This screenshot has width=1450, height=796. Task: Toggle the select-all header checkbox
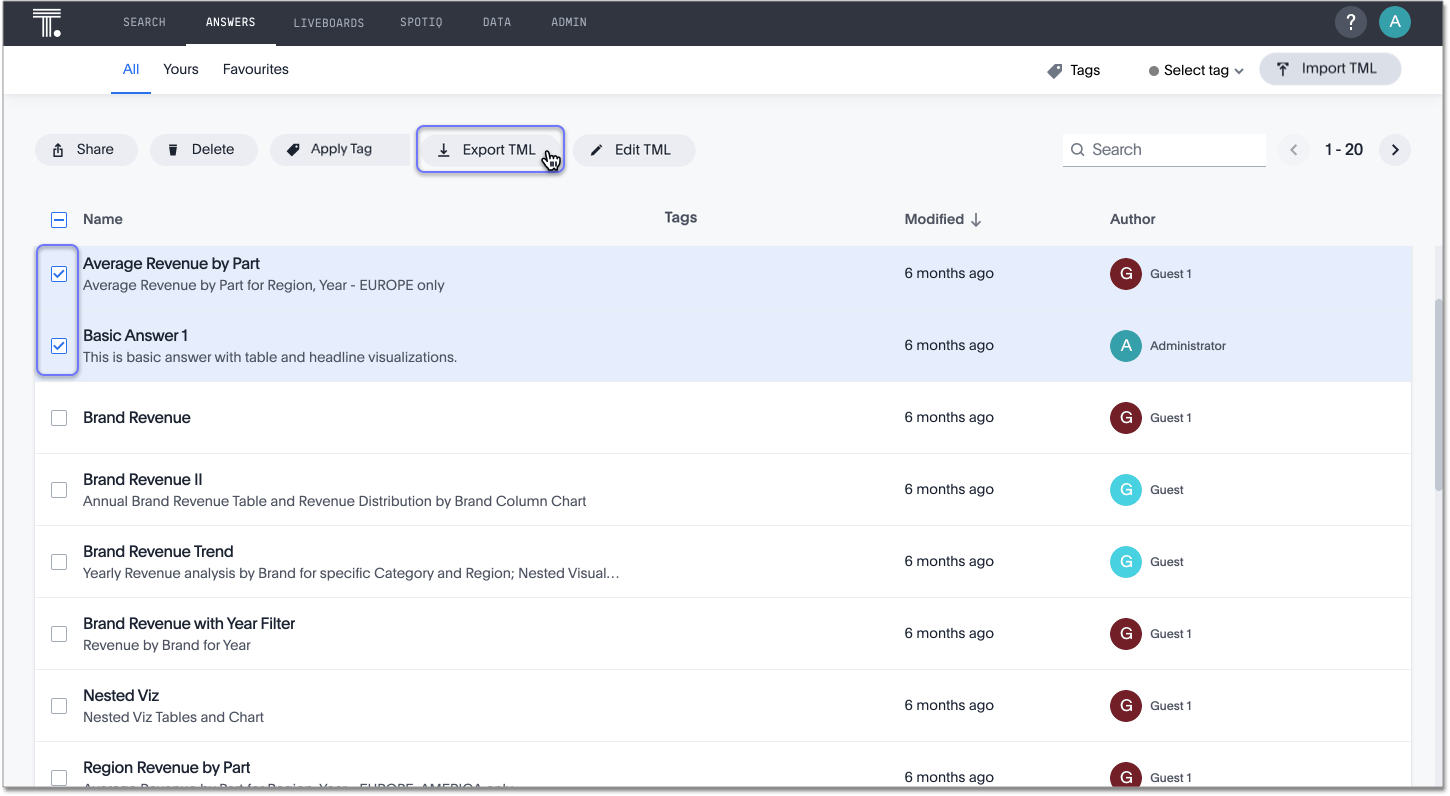click(59, 220)
